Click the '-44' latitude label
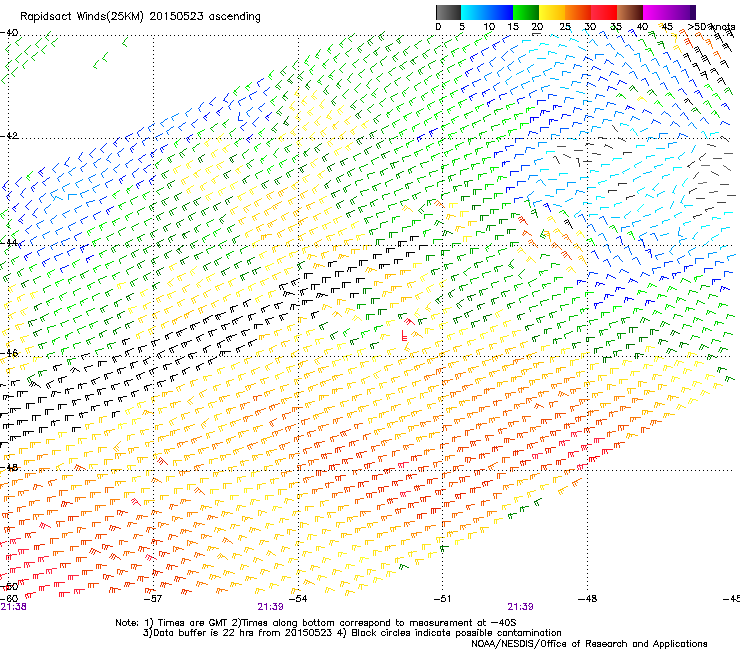Image resolution: width=740 pixels, height=650 pixels. click(x=9, y=243)
